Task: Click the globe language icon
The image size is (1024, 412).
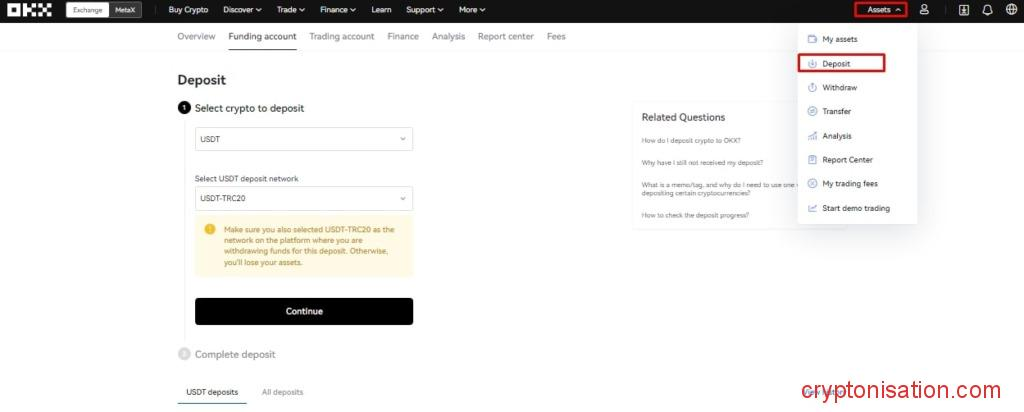Action: [1010, 10]
